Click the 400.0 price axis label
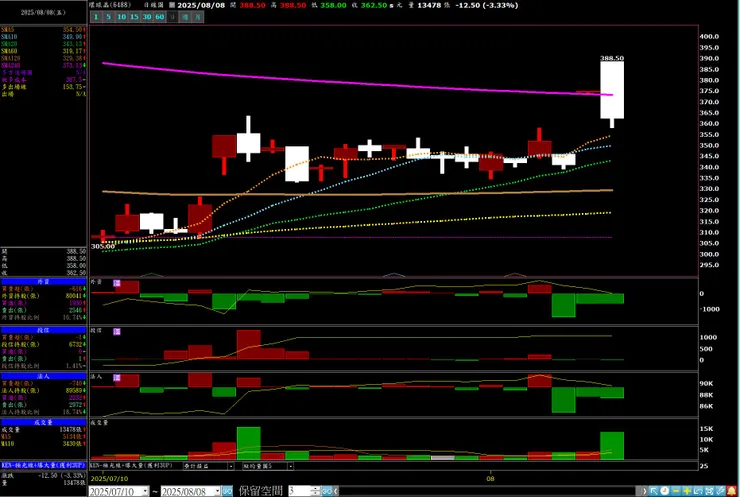The height and width of the screenshot is (497, 740). (x=709, y=36)
